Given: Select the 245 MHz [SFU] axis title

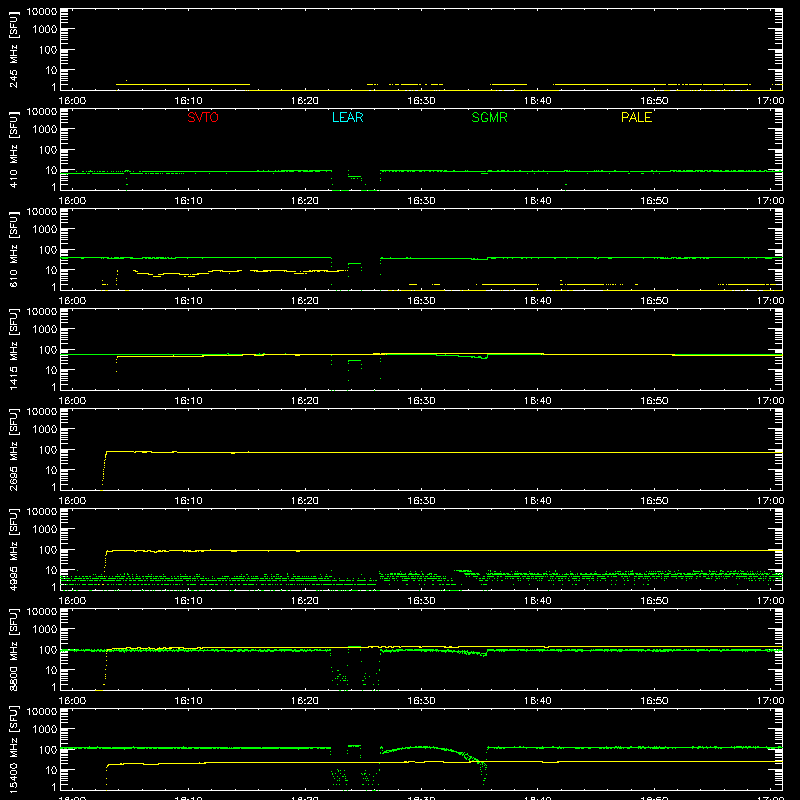Looking at the screenshot, I should point(13,49).
